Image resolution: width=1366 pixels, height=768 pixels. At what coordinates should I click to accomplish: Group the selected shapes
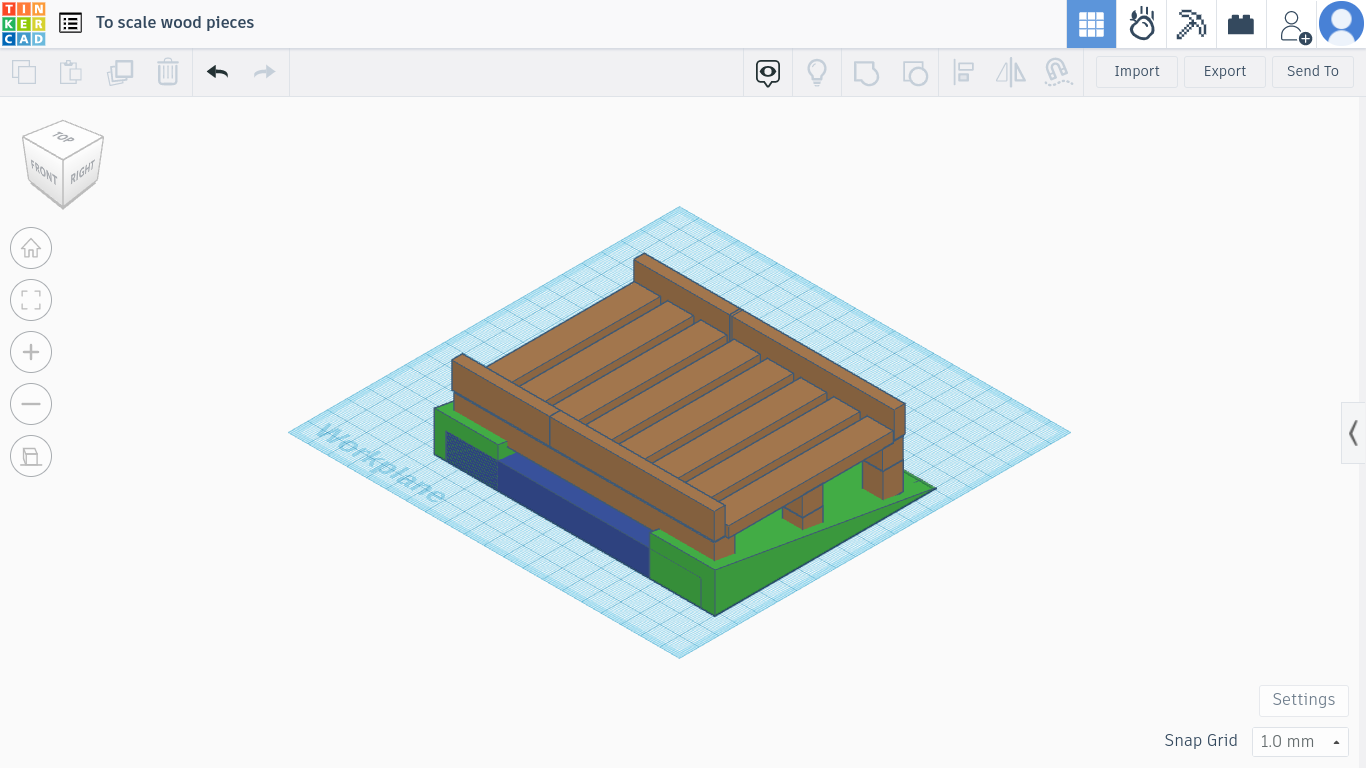(865, 72)
